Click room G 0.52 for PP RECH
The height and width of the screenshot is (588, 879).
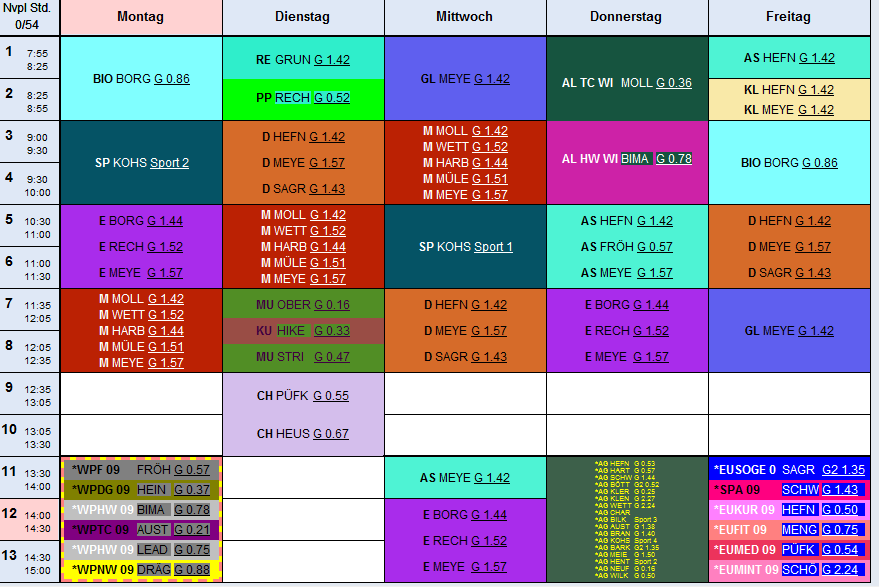coord(332,98)
